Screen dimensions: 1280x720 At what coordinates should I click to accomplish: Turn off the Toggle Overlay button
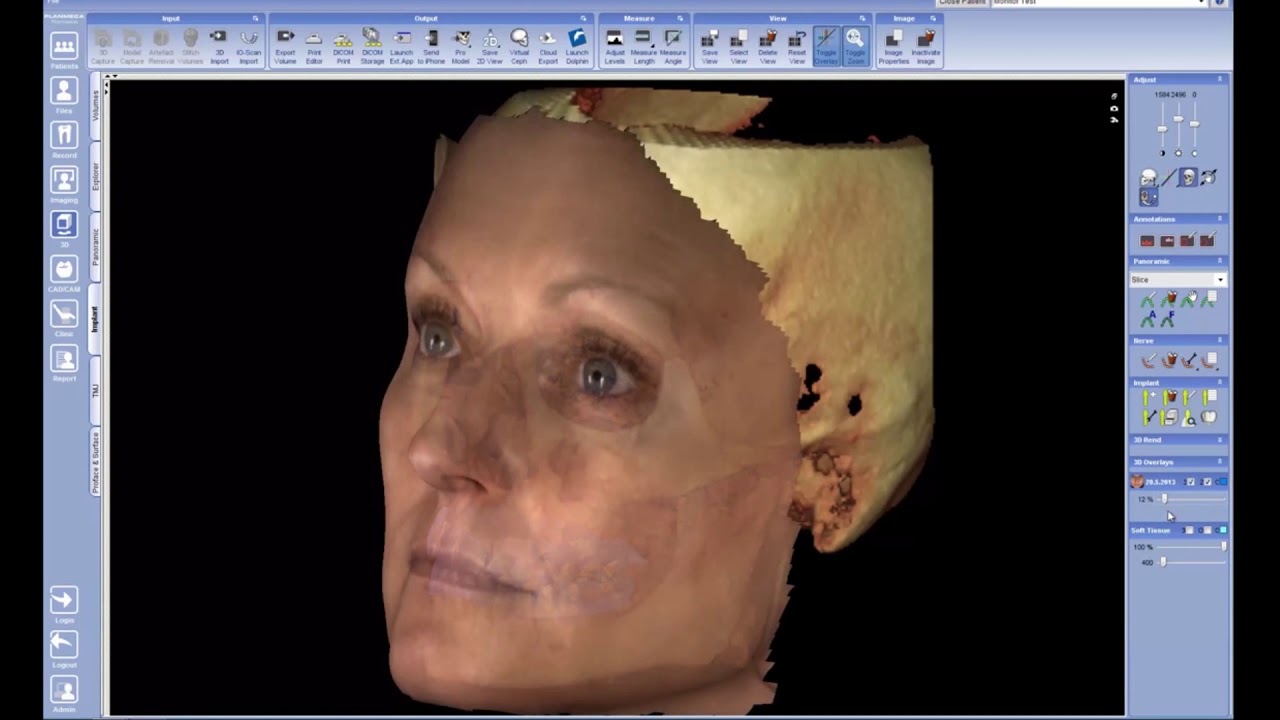tap(826, 46)
